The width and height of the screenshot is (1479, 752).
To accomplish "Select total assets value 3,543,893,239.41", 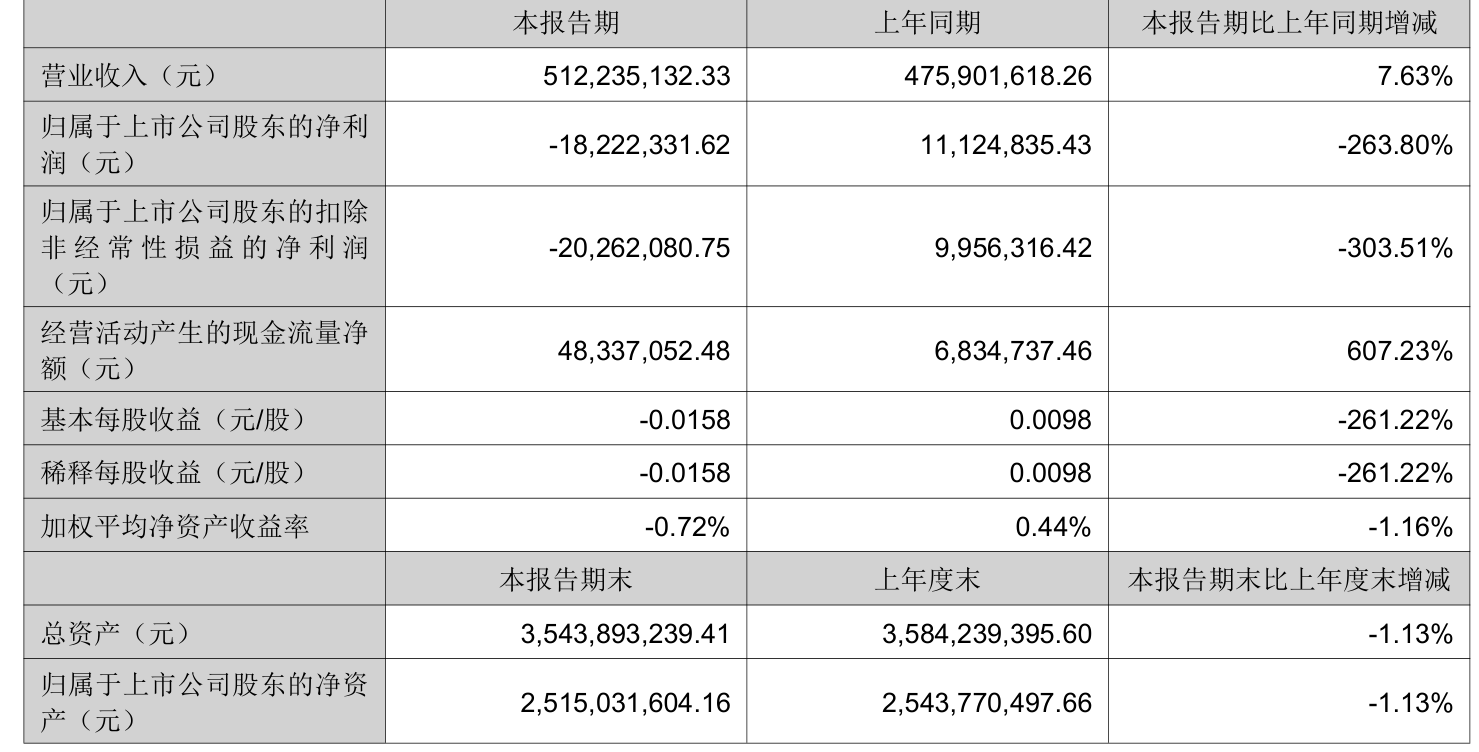I will [x=626, y=633].
